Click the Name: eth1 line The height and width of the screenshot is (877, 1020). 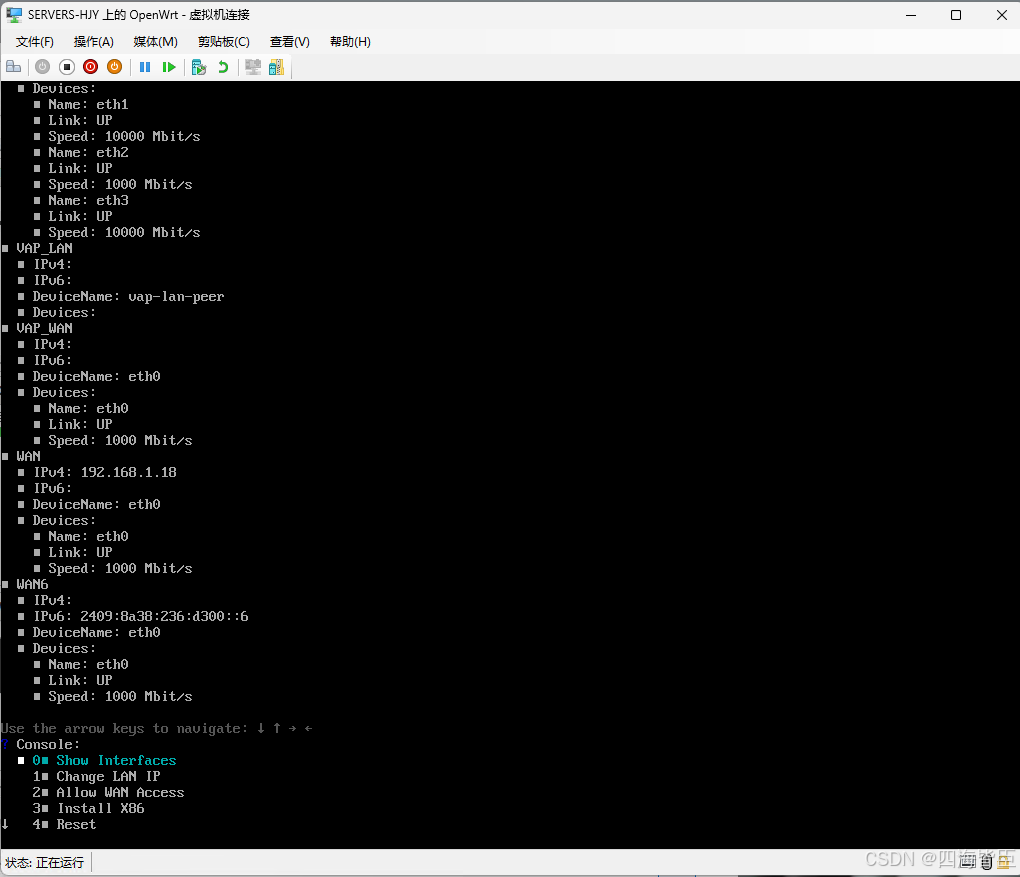88,104
